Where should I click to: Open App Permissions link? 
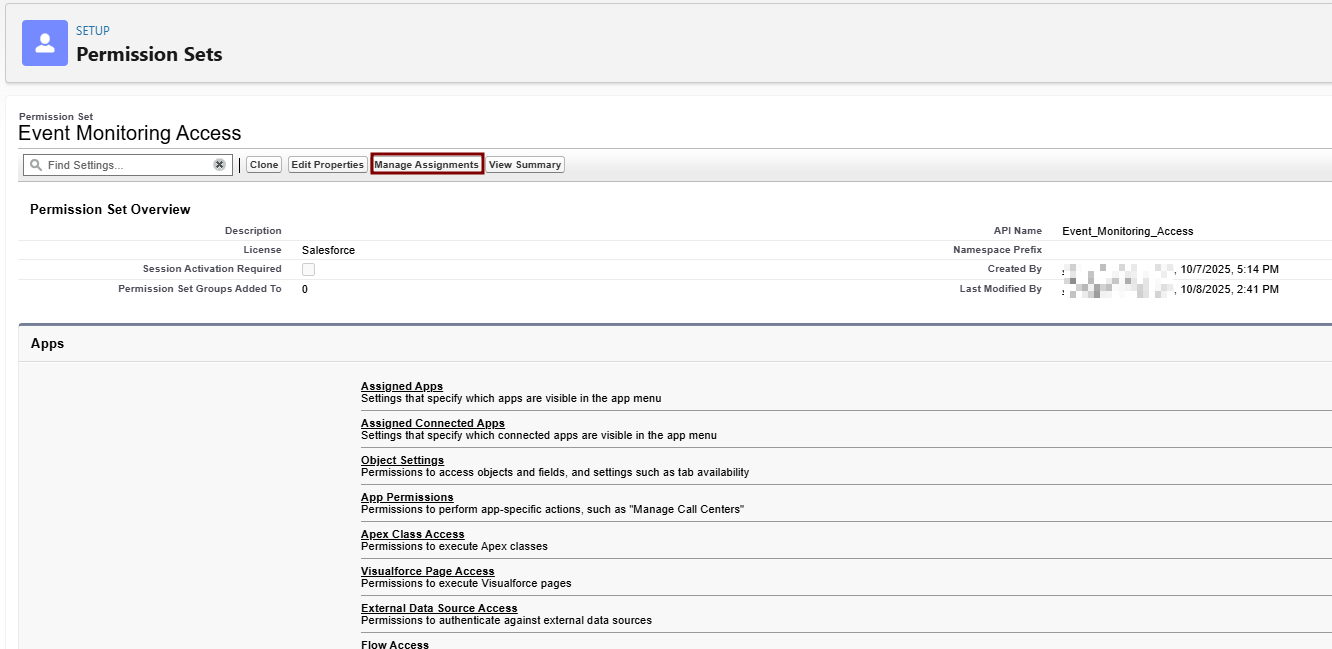coord(407,497)
